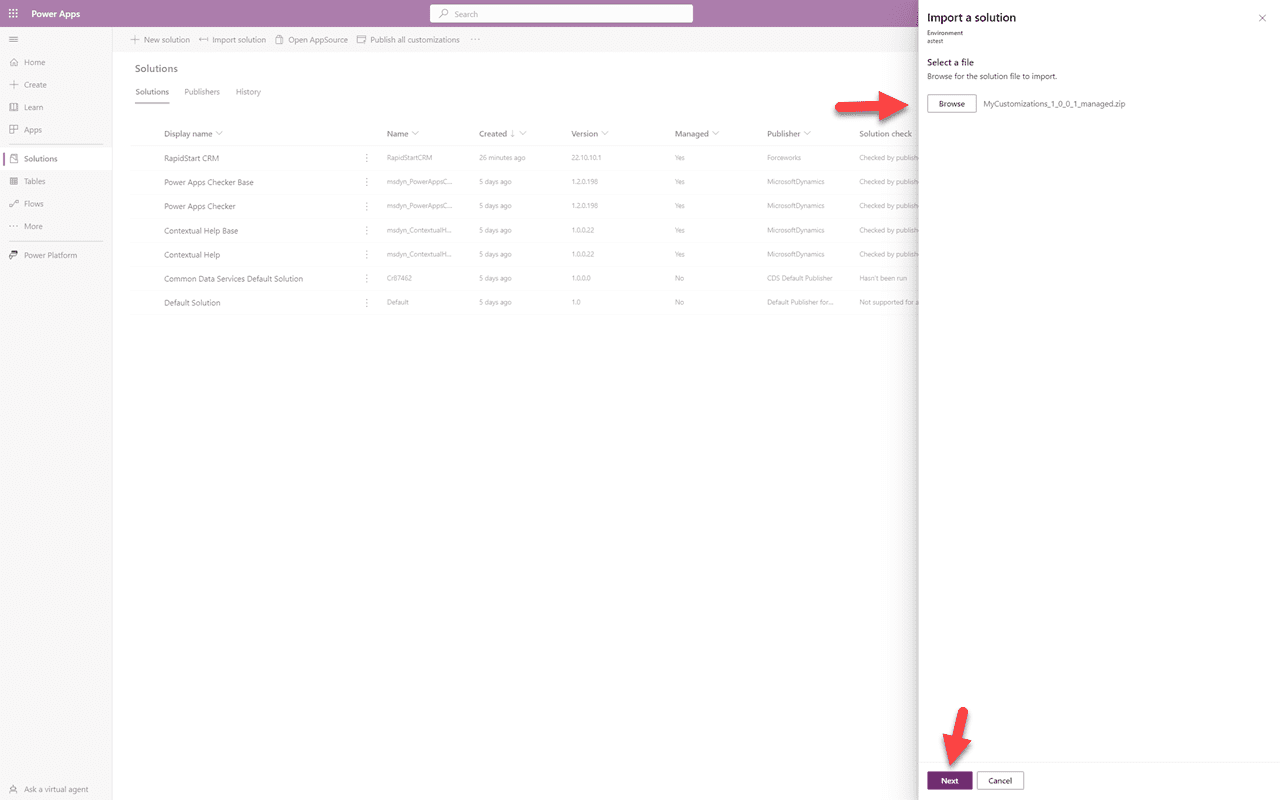Collapse the navigation pane with the hamburger icon
This screenshot has width=1280, height=800.
tap(13, 39)
